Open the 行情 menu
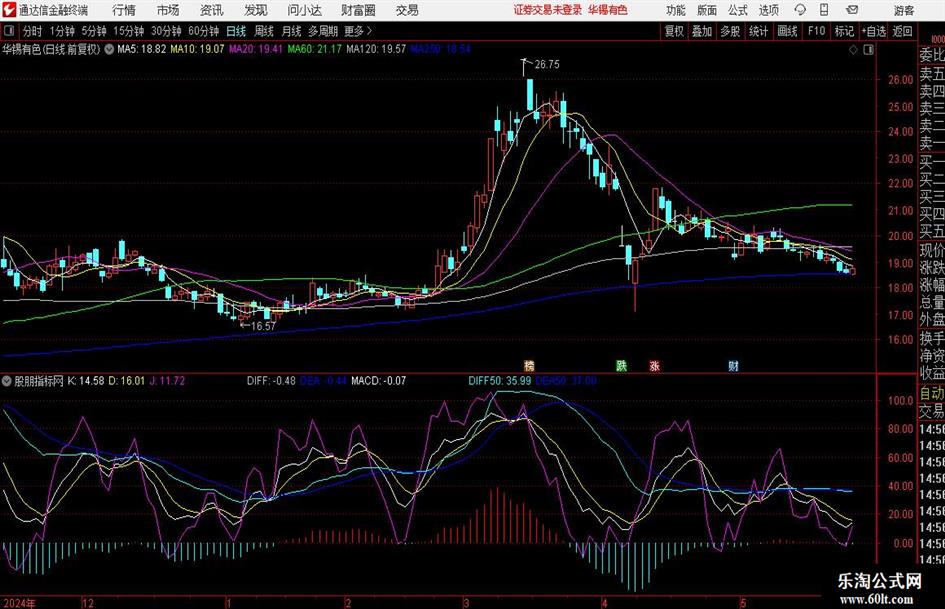Image resolution: width=945 pixels, height=609 pixels. coord(124,10)
